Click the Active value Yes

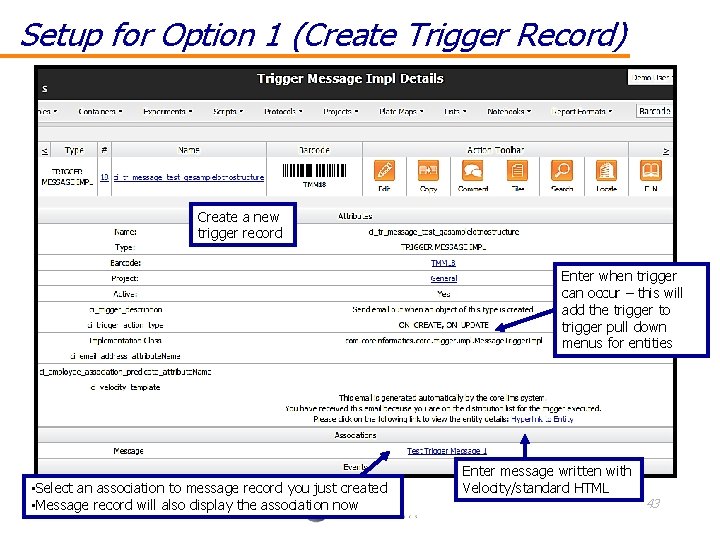(x=444, y=294)
